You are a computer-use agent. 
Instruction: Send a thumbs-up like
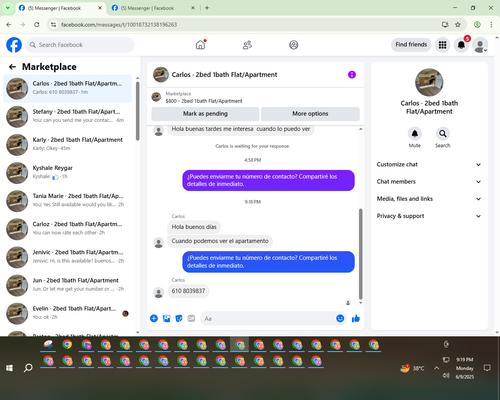[x=356, y=318]
